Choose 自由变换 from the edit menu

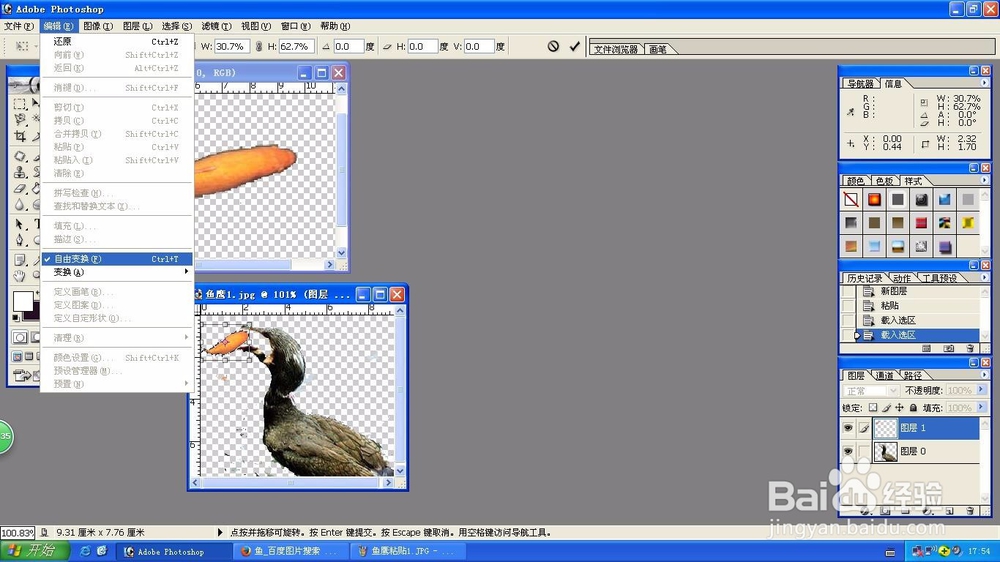[116, 259]
